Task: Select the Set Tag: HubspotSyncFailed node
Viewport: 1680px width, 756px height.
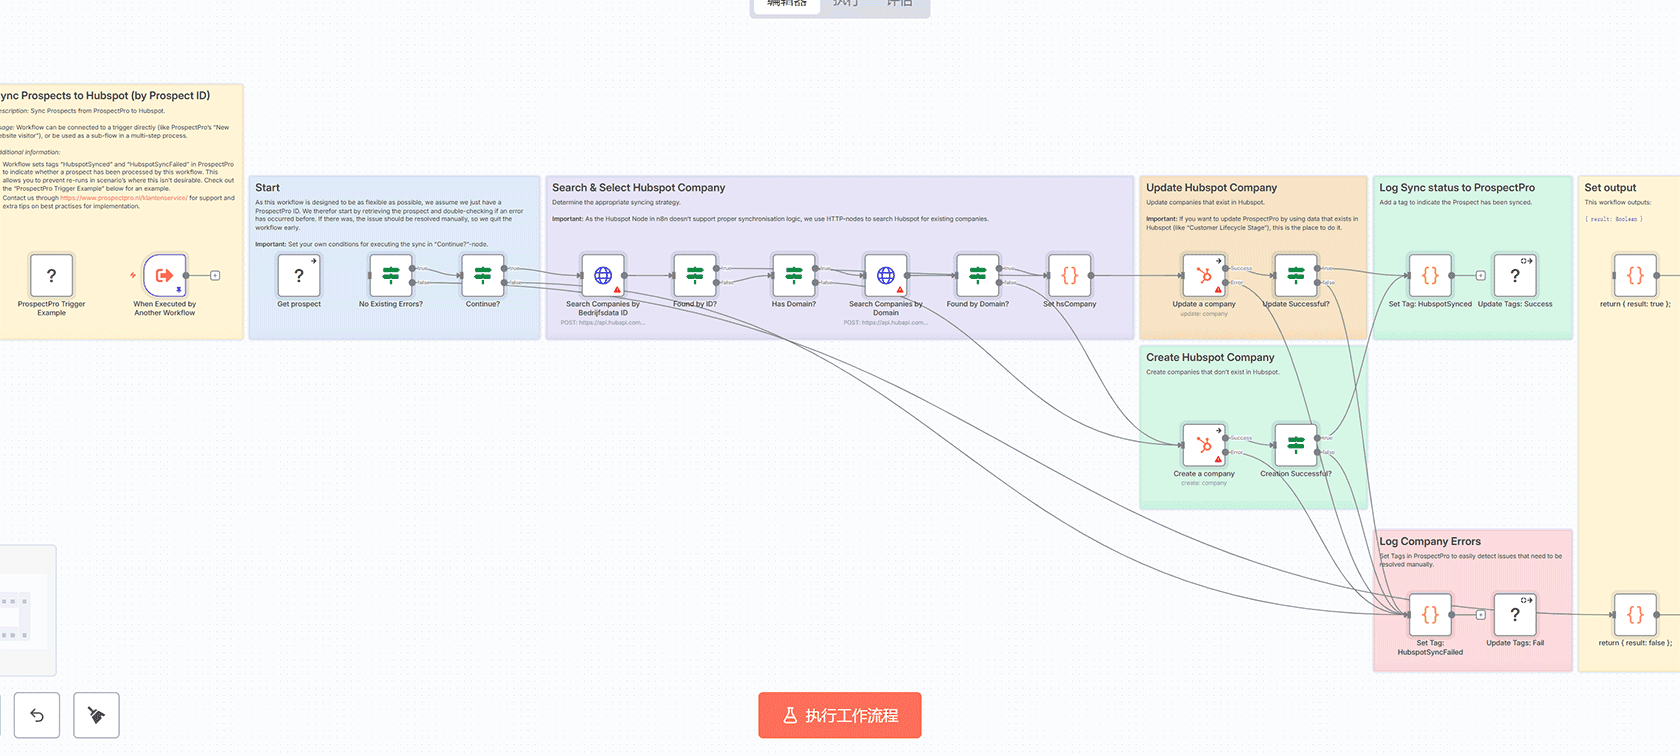Action: 1430,614
